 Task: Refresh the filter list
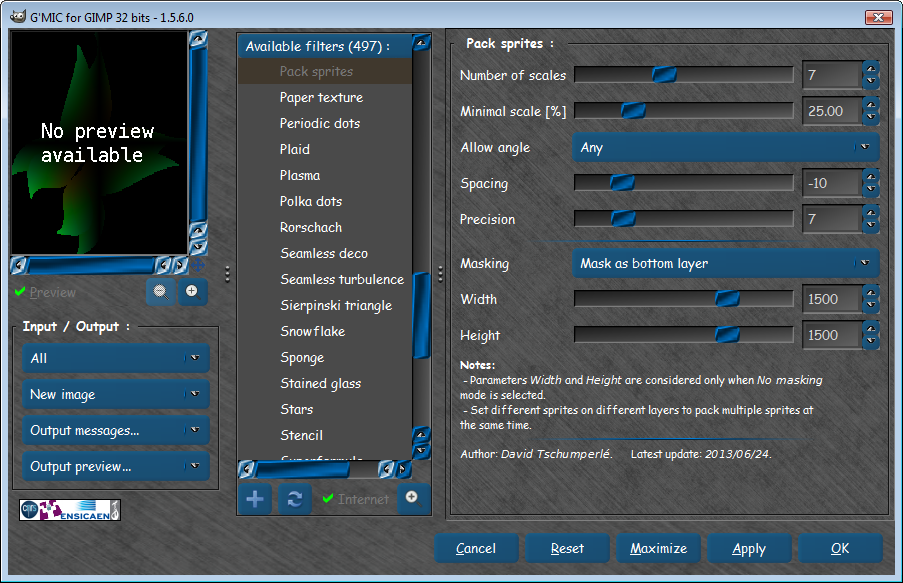[x=295, y=499]
